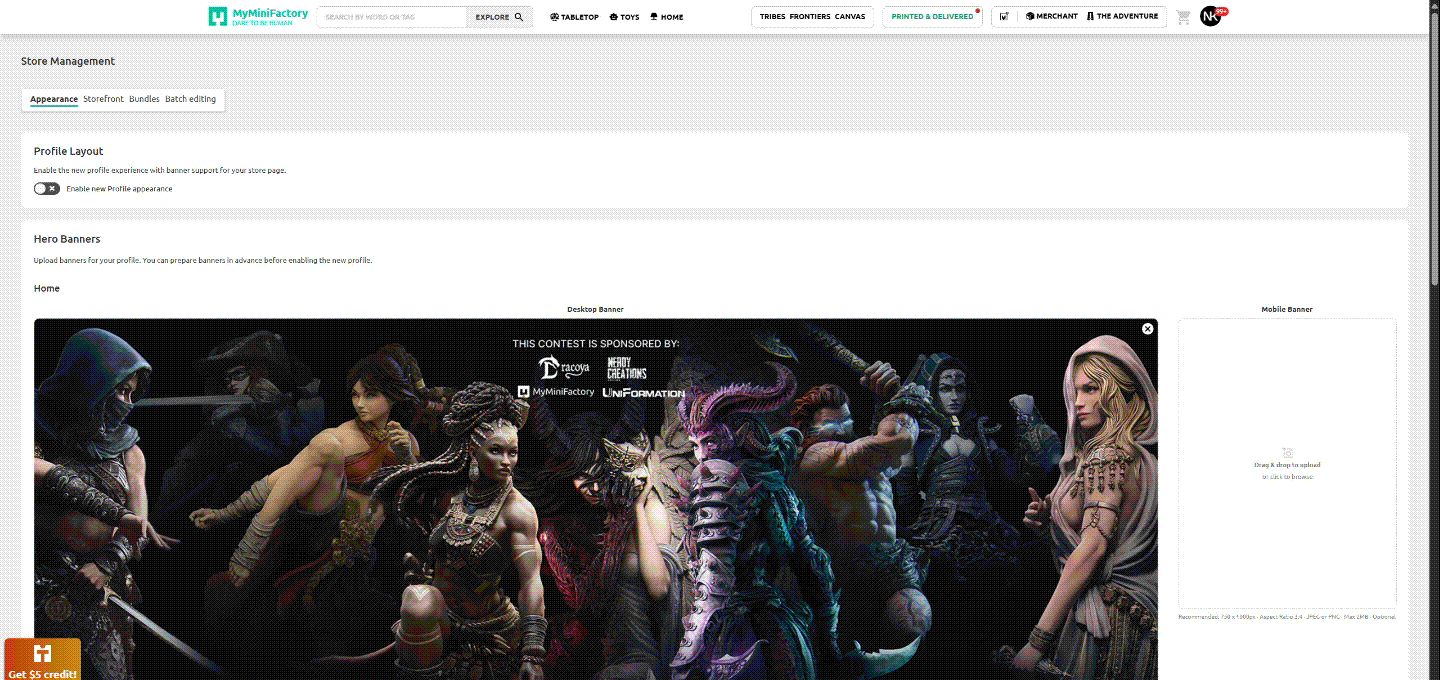
Task: Click the search magnifier icon
Action: [517, 16]
